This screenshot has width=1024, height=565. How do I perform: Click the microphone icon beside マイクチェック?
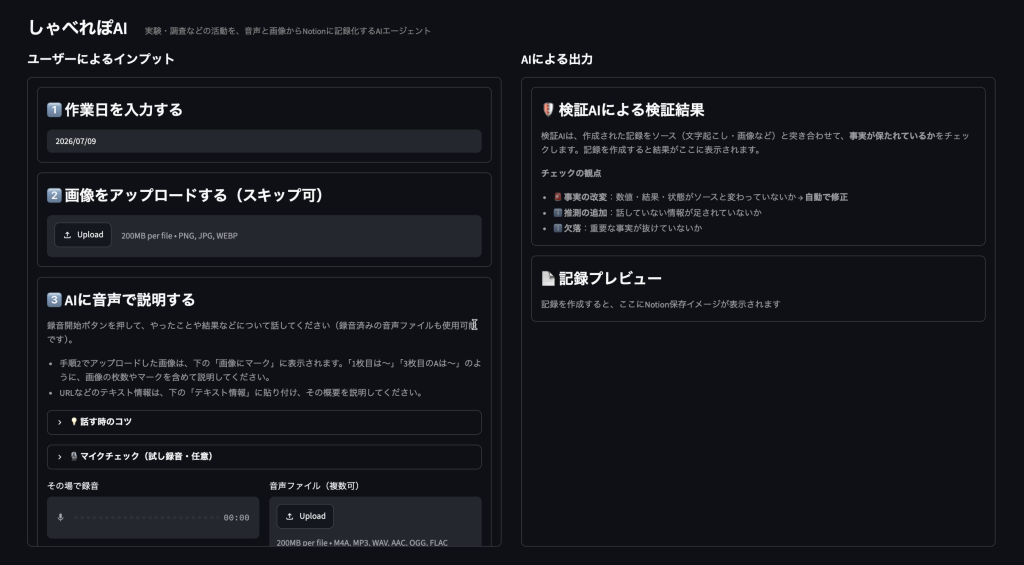74,457
